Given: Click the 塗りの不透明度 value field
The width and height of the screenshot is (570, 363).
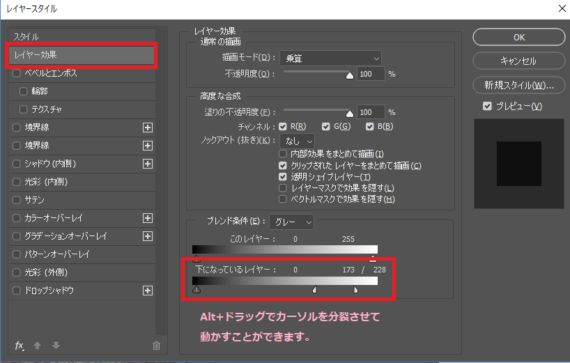Looking at the screenshot, I should pos(371,112).
